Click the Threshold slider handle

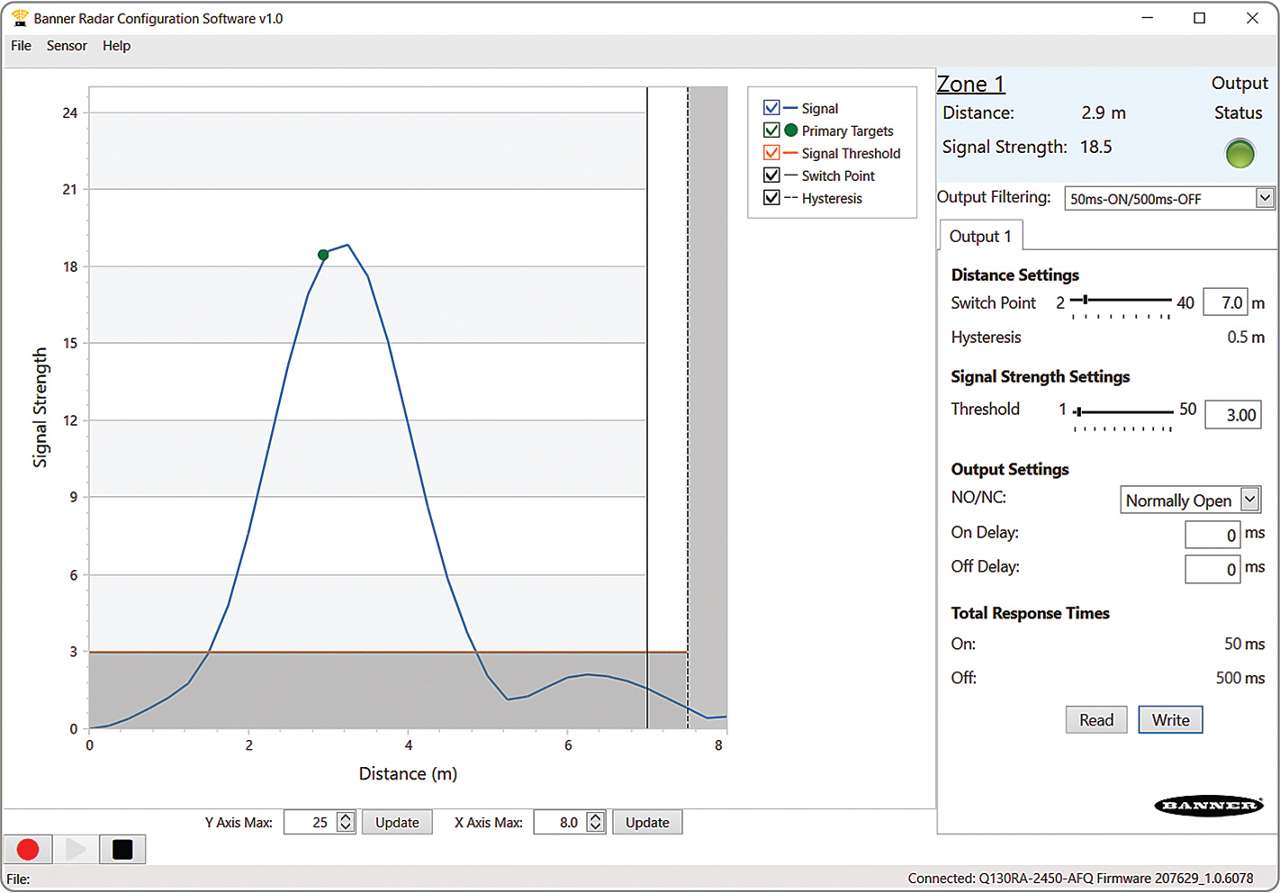(x=1078, y=410)
